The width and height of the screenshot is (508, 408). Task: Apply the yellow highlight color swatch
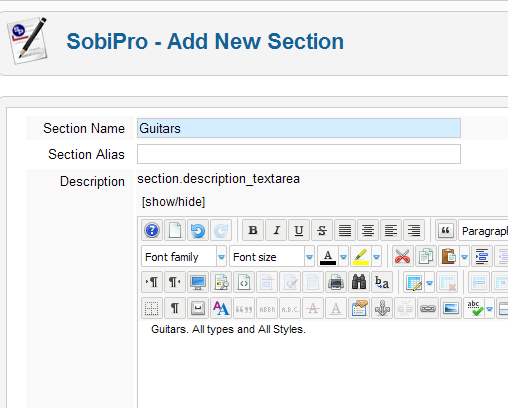pyautogui.click(x=361, y=256)
